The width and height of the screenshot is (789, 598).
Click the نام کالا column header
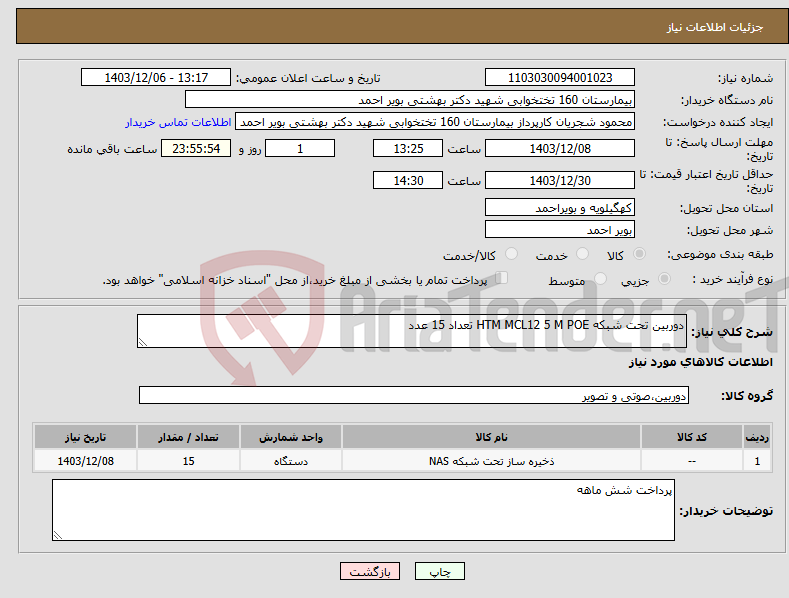tap(491, 437)
